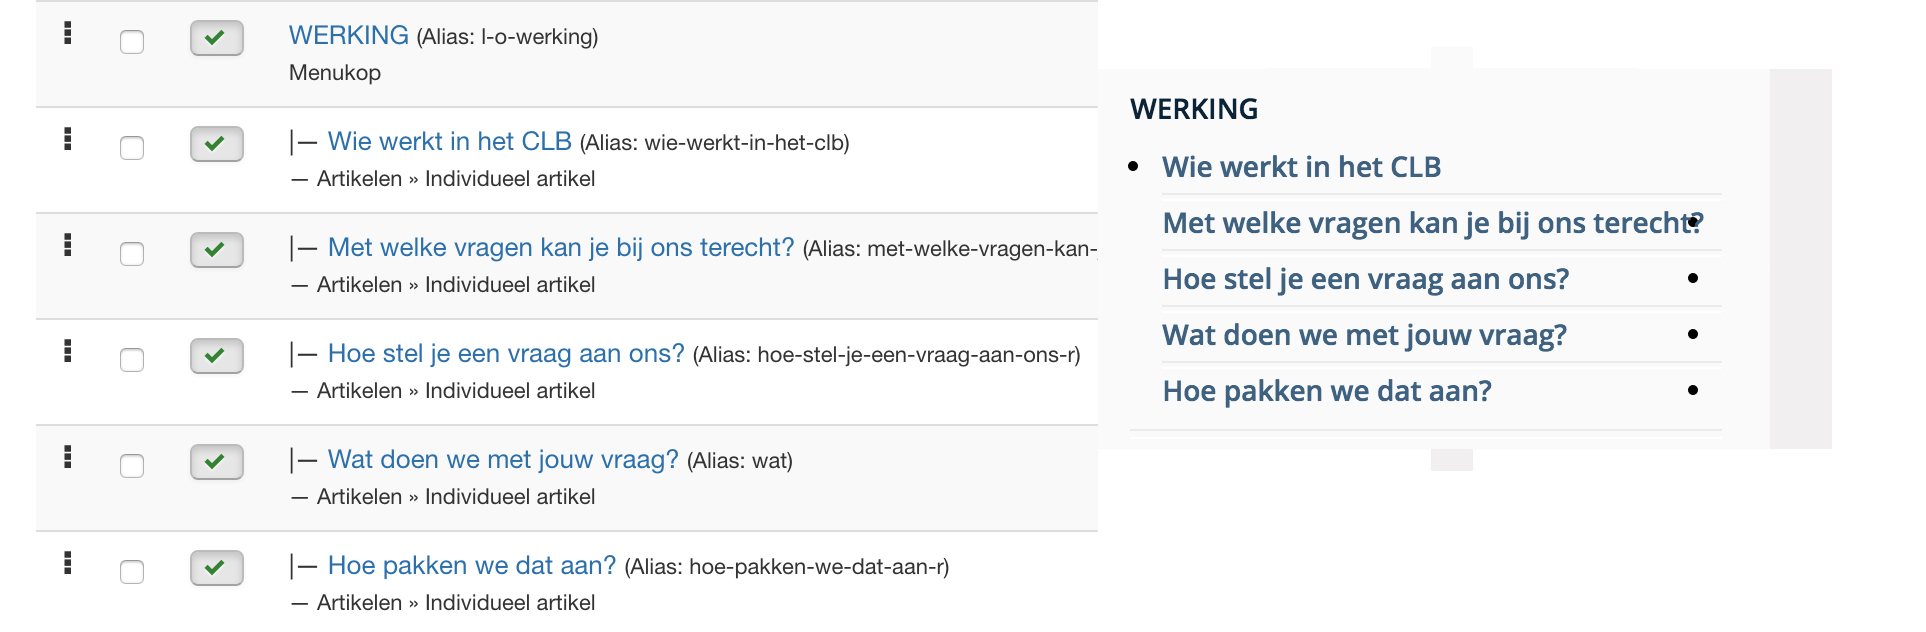Toggle published status of Hoe stel je een vraag
Viewport: 1926px width, 632px height.
tap(217, 356)
